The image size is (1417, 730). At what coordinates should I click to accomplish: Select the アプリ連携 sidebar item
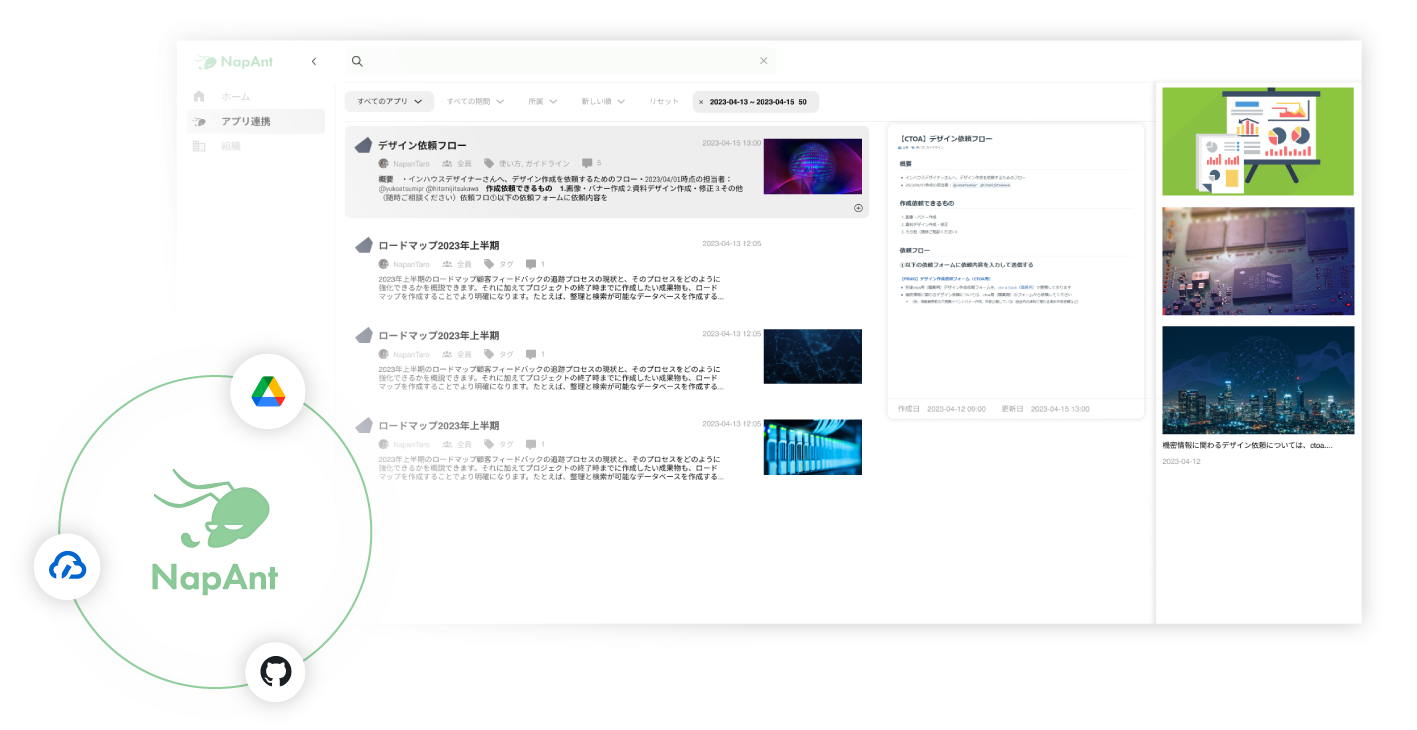tap(256, 121)
